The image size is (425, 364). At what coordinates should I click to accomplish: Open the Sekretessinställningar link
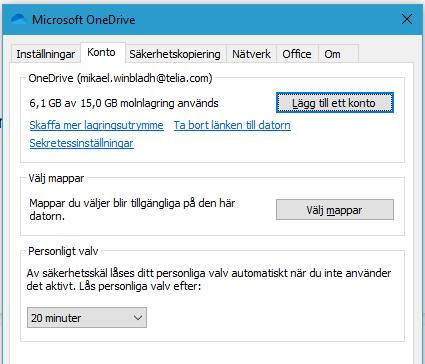point(82,143)
